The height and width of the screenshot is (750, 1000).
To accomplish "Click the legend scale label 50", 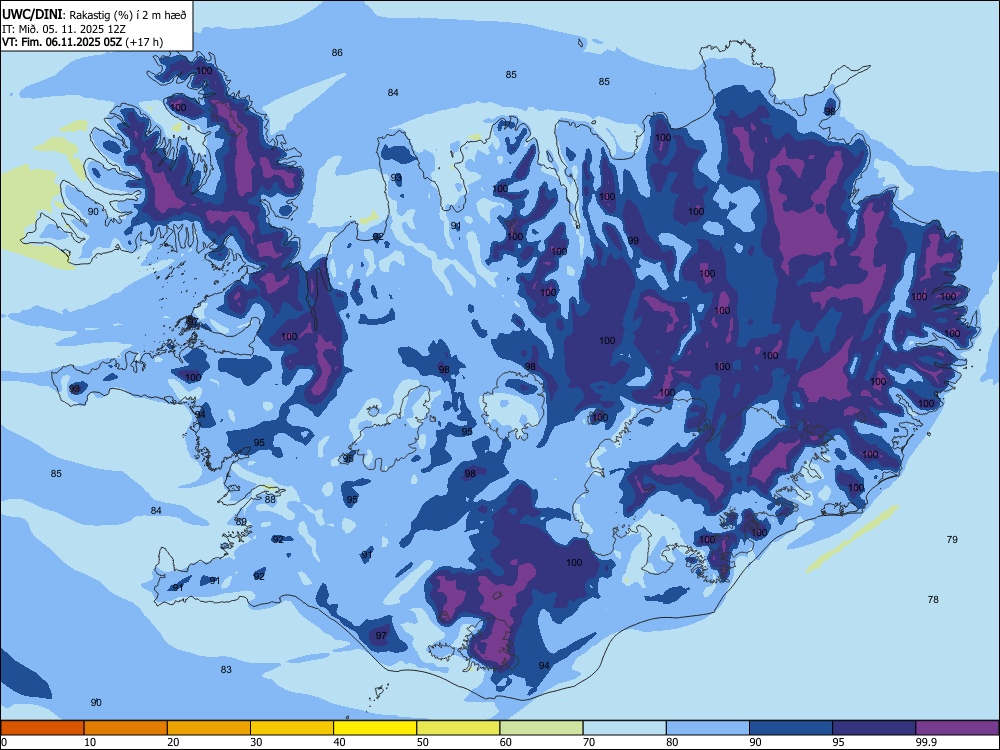I will (x=423, y=742).
